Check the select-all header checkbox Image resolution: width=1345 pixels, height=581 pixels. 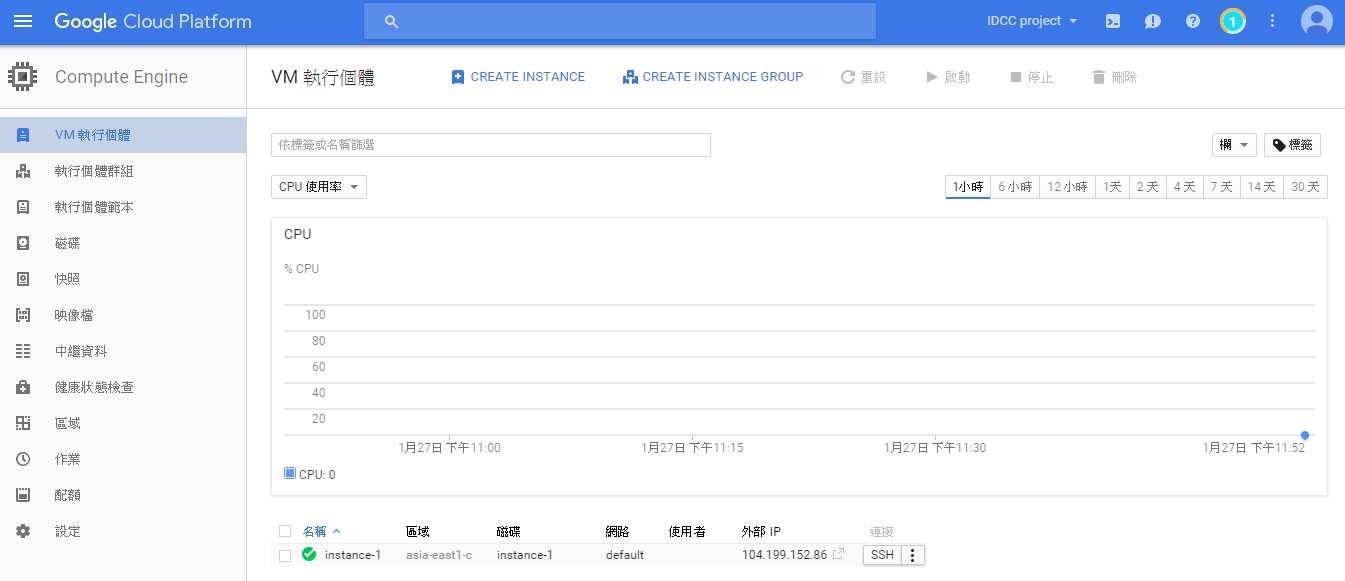[x=285, y=531]
